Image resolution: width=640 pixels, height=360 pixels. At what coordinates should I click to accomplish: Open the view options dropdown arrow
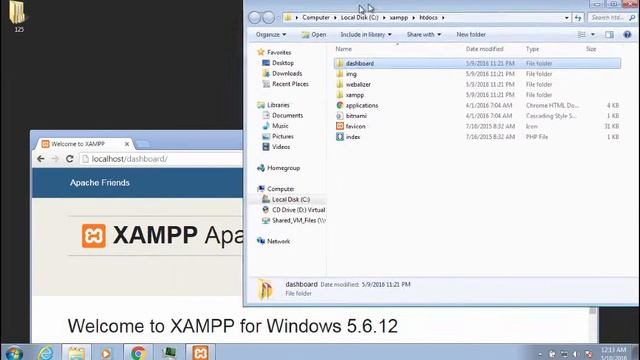[x=593, y=35]
